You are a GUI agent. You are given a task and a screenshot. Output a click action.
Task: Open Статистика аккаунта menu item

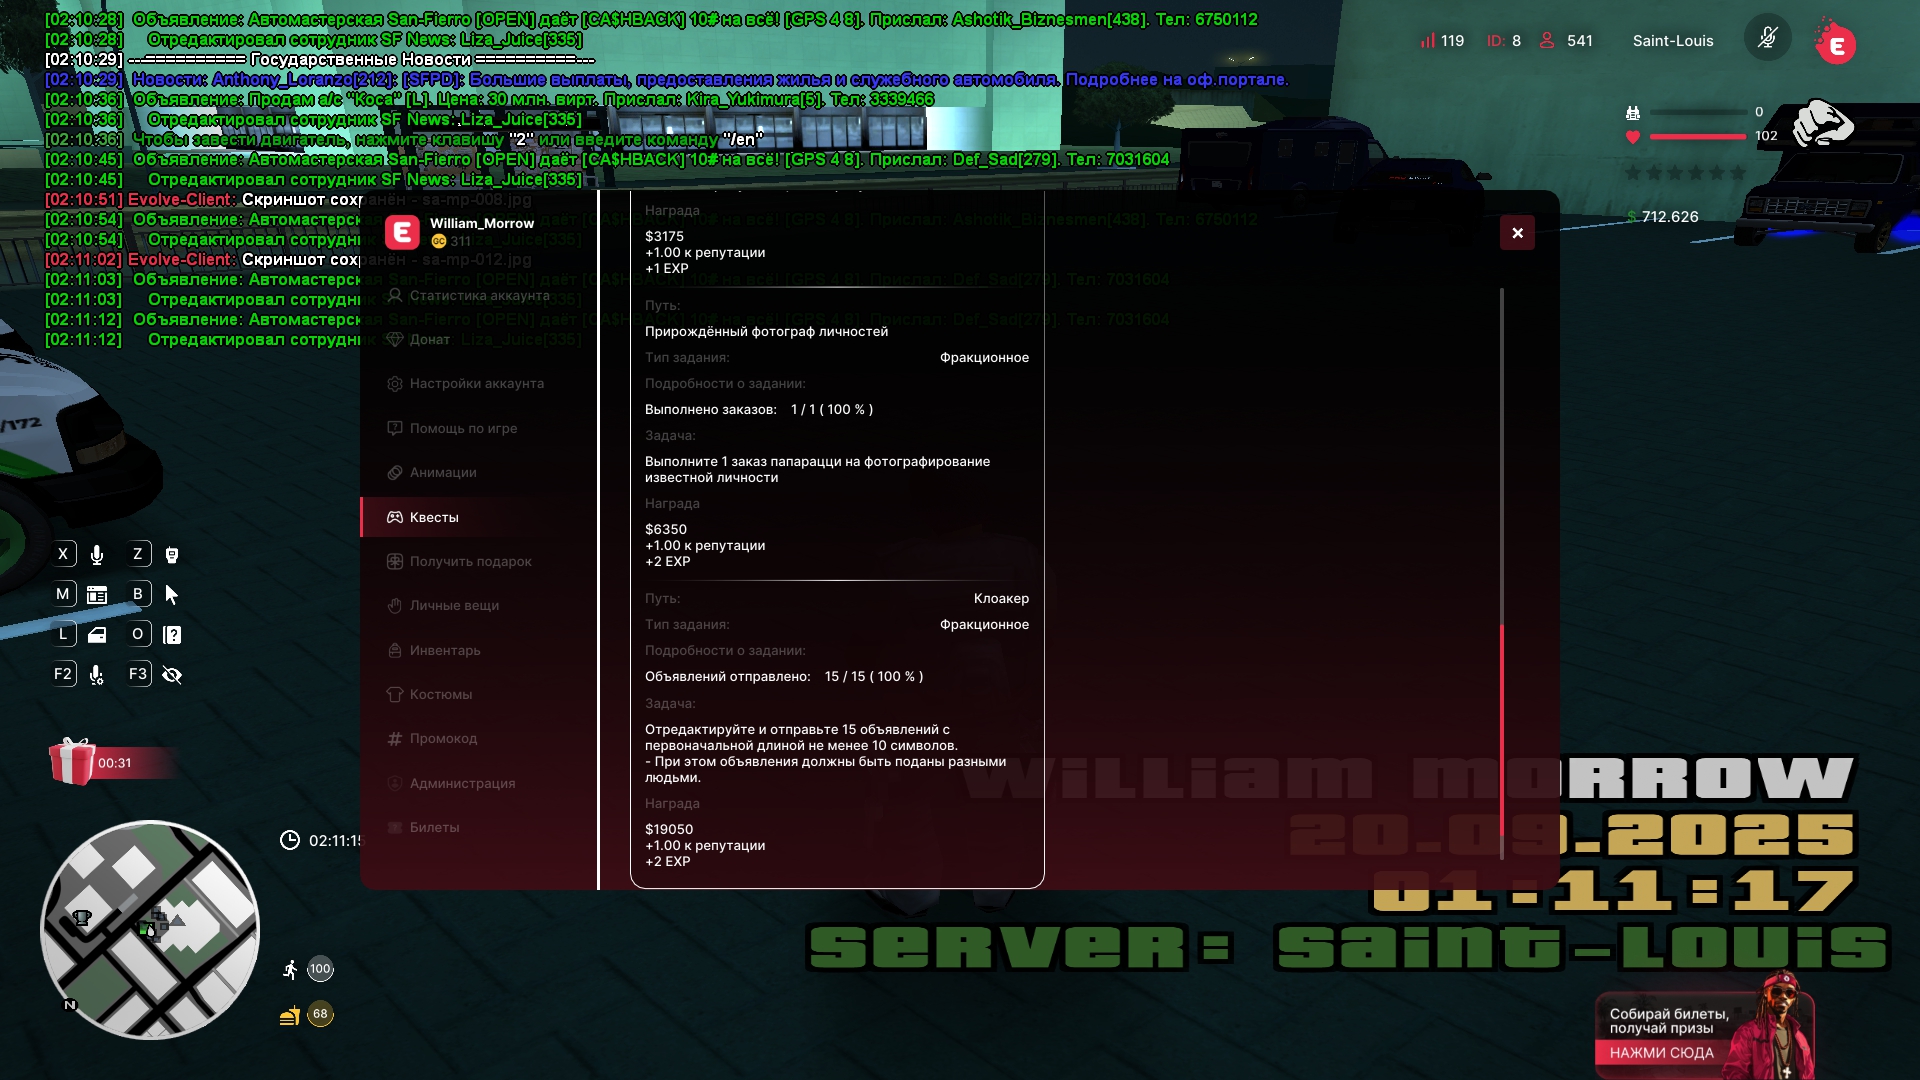479,295
